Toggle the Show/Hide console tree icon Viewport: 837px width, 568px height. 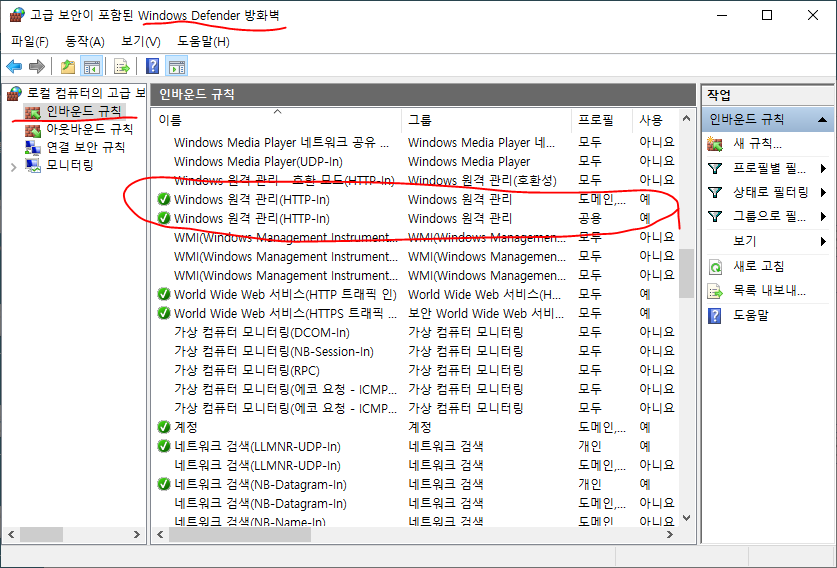tap(92, 67)
